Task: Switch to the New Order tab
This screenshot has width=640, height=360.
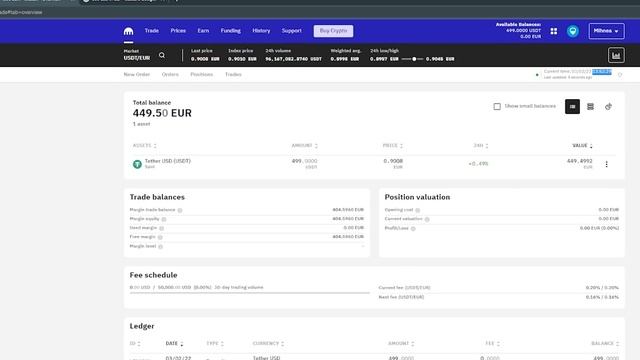Action: (x=137, y=74)
